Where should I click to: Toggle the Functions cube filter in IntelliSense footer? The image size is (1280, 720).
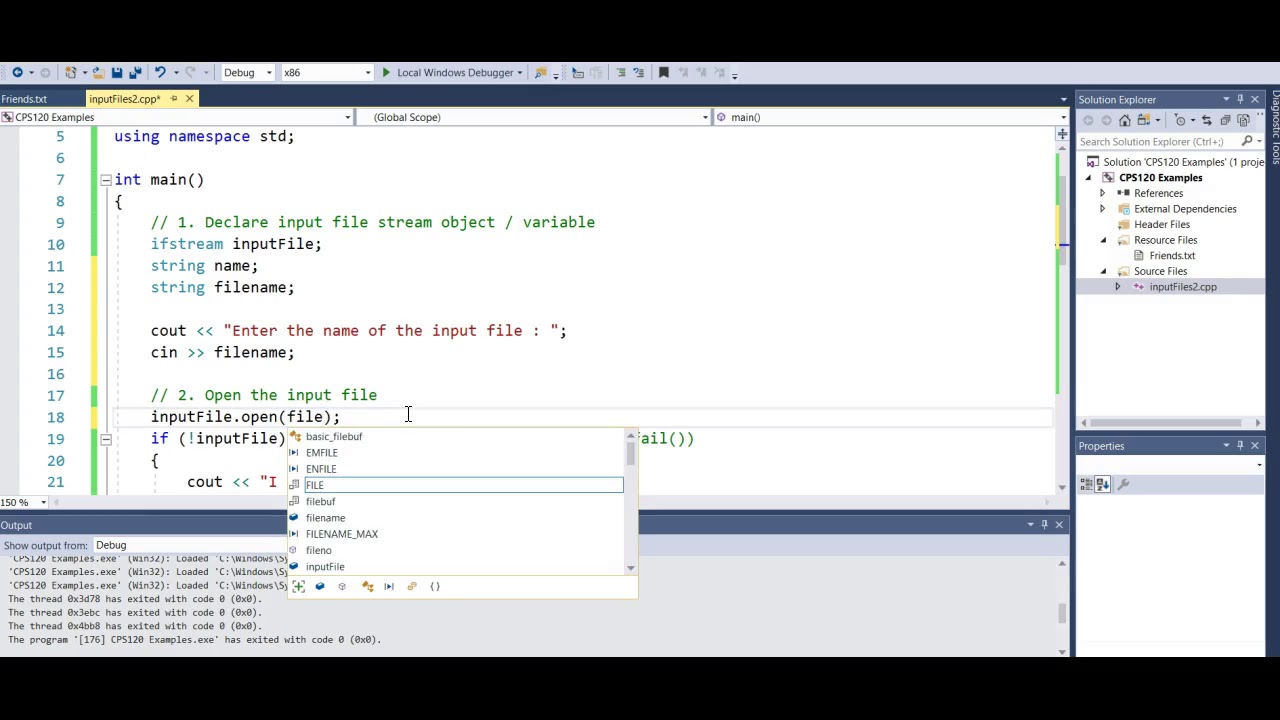(x=342, y=586)
